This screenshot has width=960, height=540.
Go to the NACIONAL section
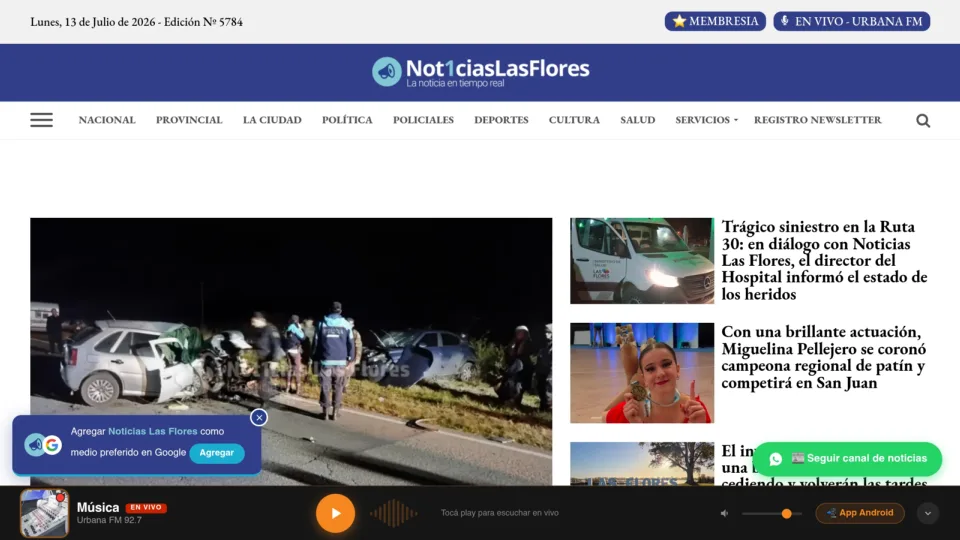click(x=107, y=120)
